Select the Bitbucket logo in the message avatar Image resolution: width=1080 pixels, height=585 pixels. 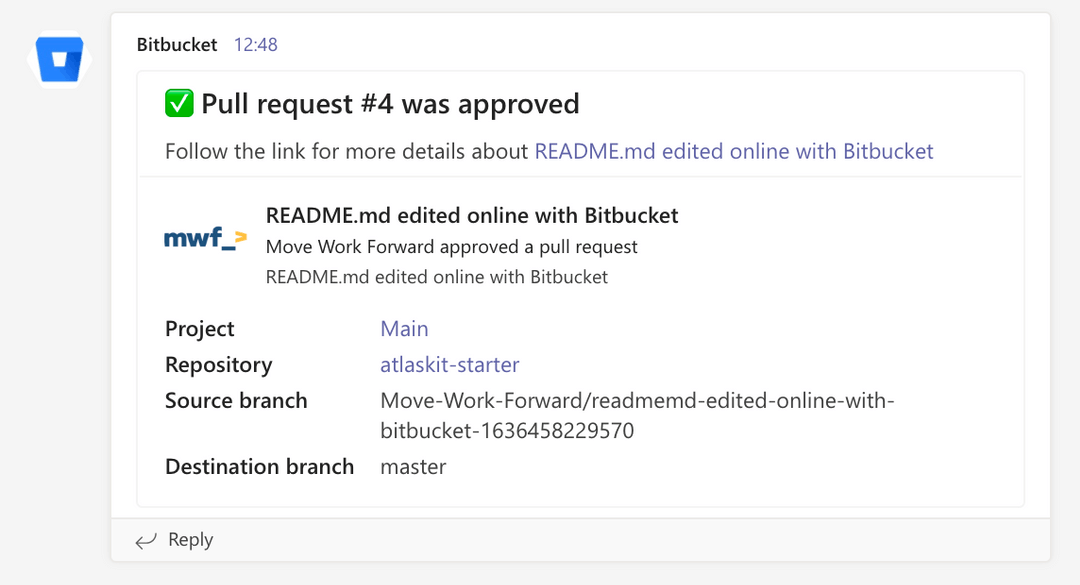pos(58,60)
